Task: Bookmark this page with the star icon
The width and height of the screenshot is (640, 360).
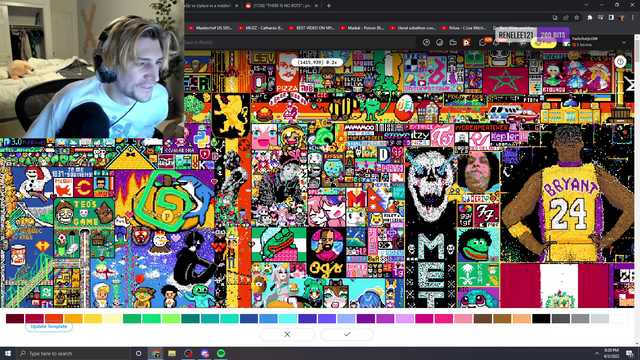Action: [x=576, y=18]
